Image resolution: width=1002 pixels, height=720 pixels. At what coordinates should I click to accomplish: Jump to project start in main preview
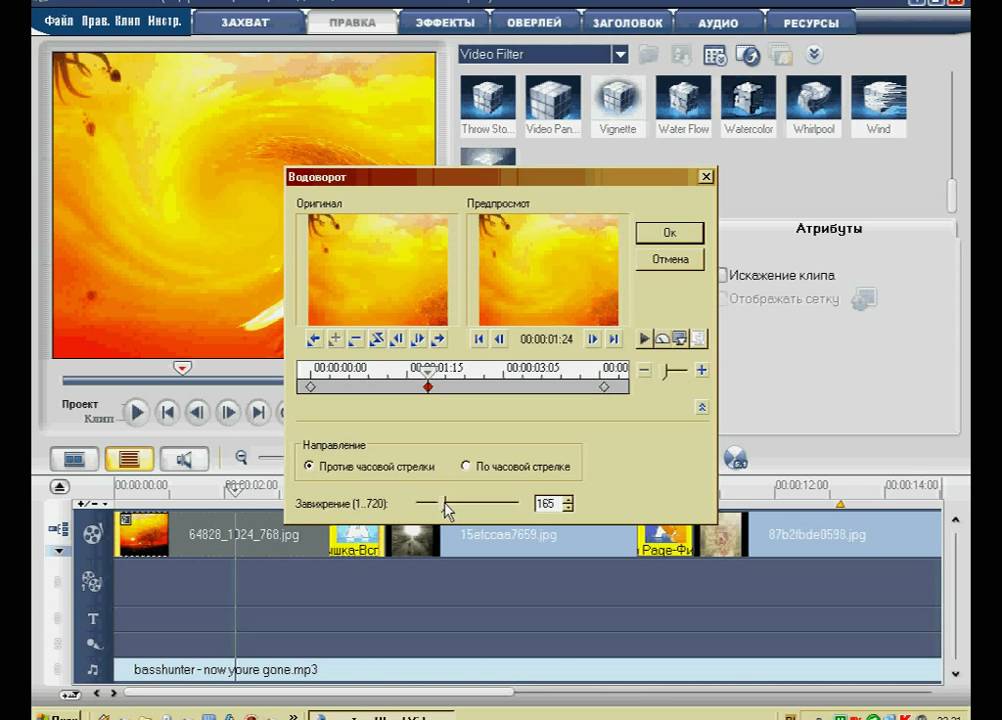point(167,413)
